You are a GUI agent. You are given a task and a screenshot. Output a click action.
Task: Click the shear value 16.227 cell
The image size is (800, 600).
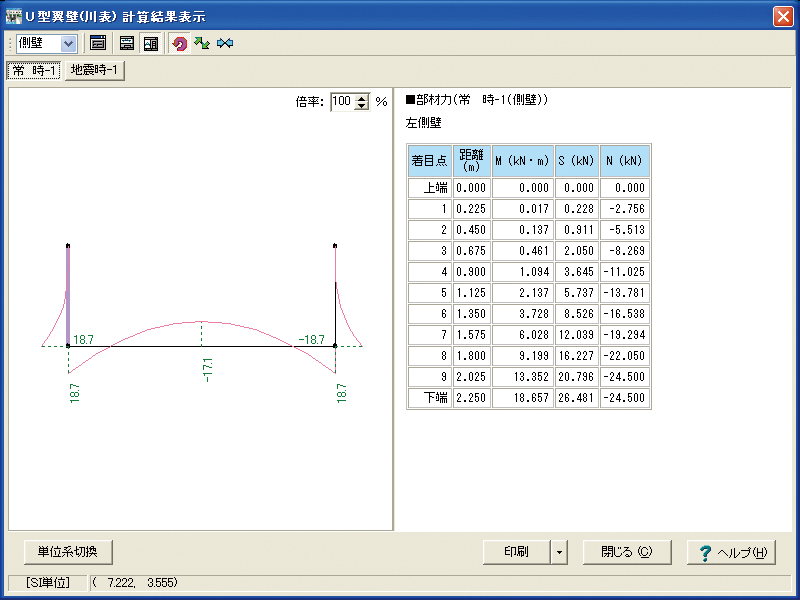(577, 356)
